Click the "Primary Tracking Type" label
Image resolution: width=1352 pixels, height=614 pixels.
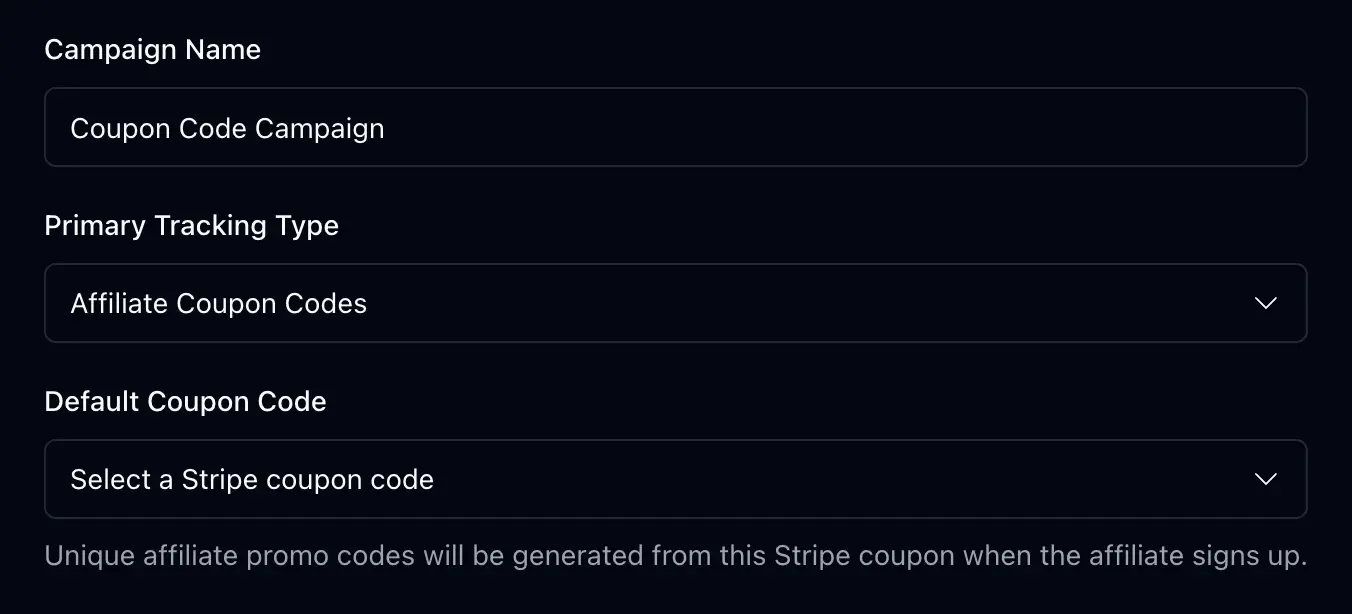(x=191, y=226)
